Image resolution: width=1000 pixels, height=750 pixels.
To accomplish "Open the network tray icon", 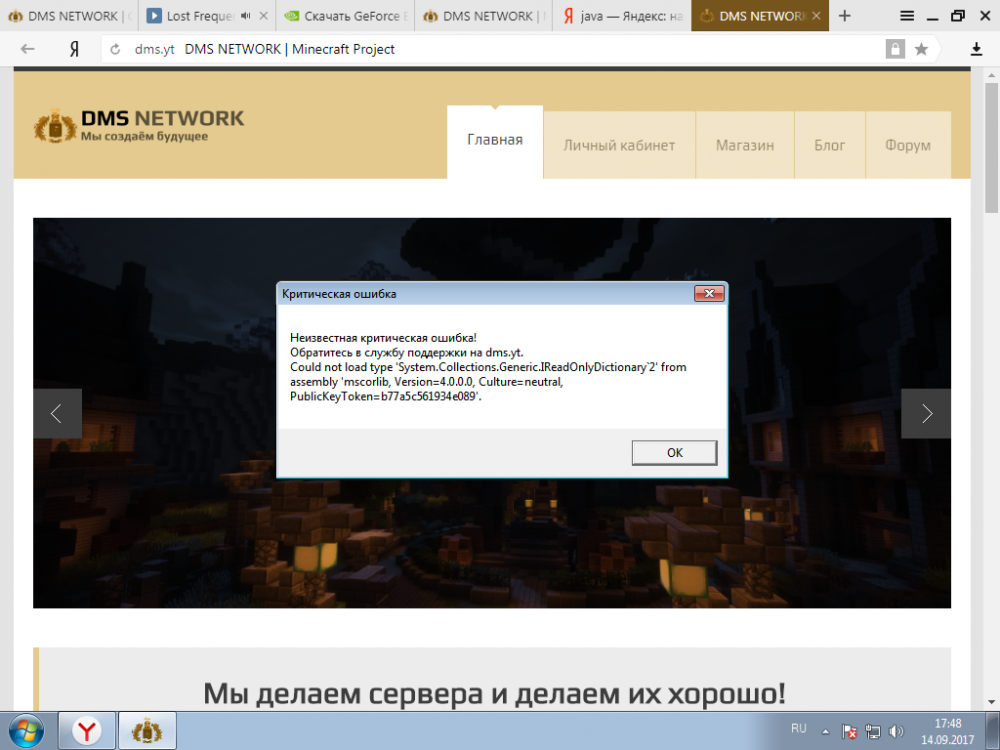I will click(x=872, y=732).
